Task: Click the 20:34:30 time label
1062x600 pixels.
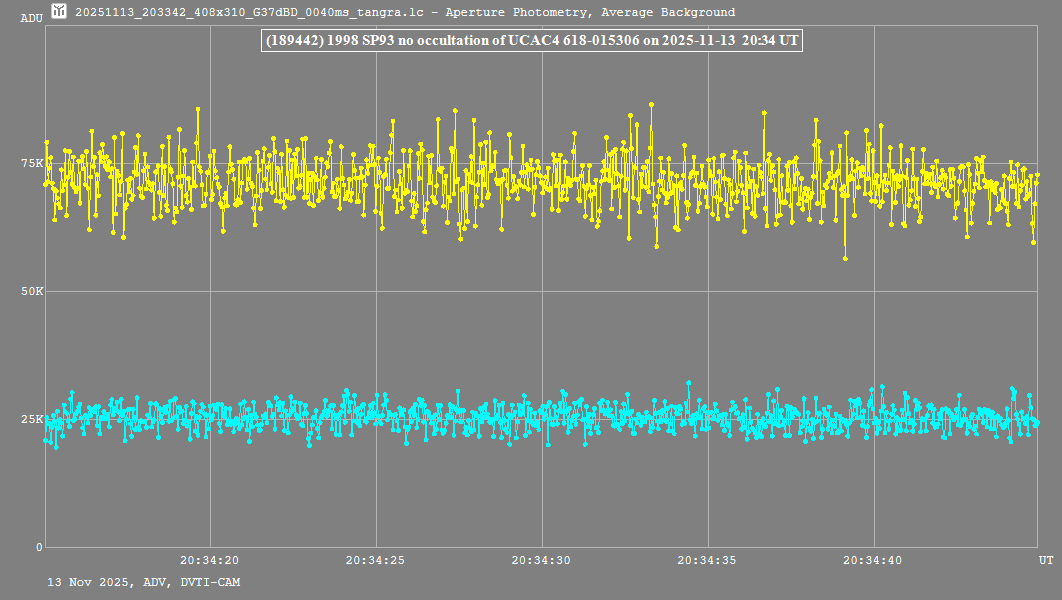Action: click(541, 561)
